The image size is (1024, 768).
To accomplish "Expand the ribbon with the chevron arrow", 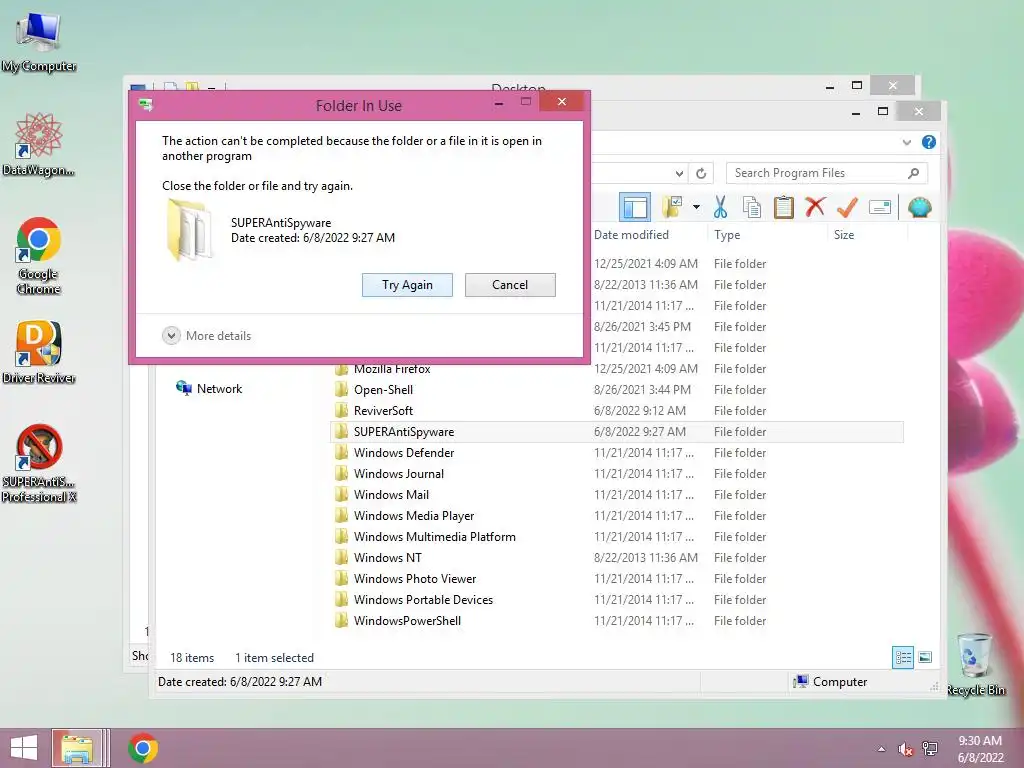I will click(x=906, y=142).
